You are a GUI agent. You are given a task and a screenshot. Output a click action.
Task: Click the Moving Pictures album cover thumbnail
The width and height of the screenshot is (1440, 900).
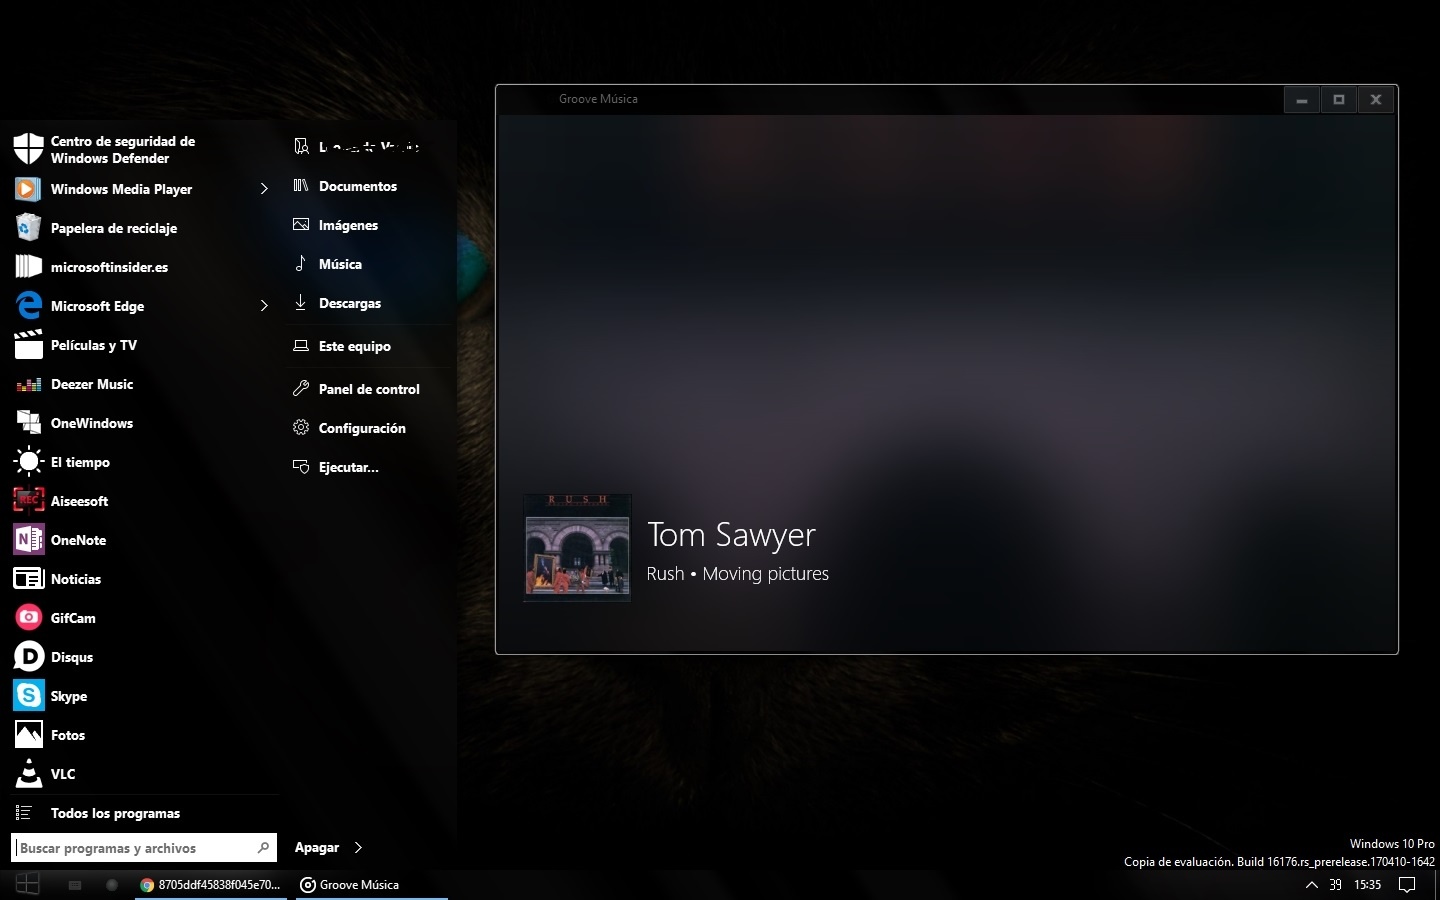(577, 547)
